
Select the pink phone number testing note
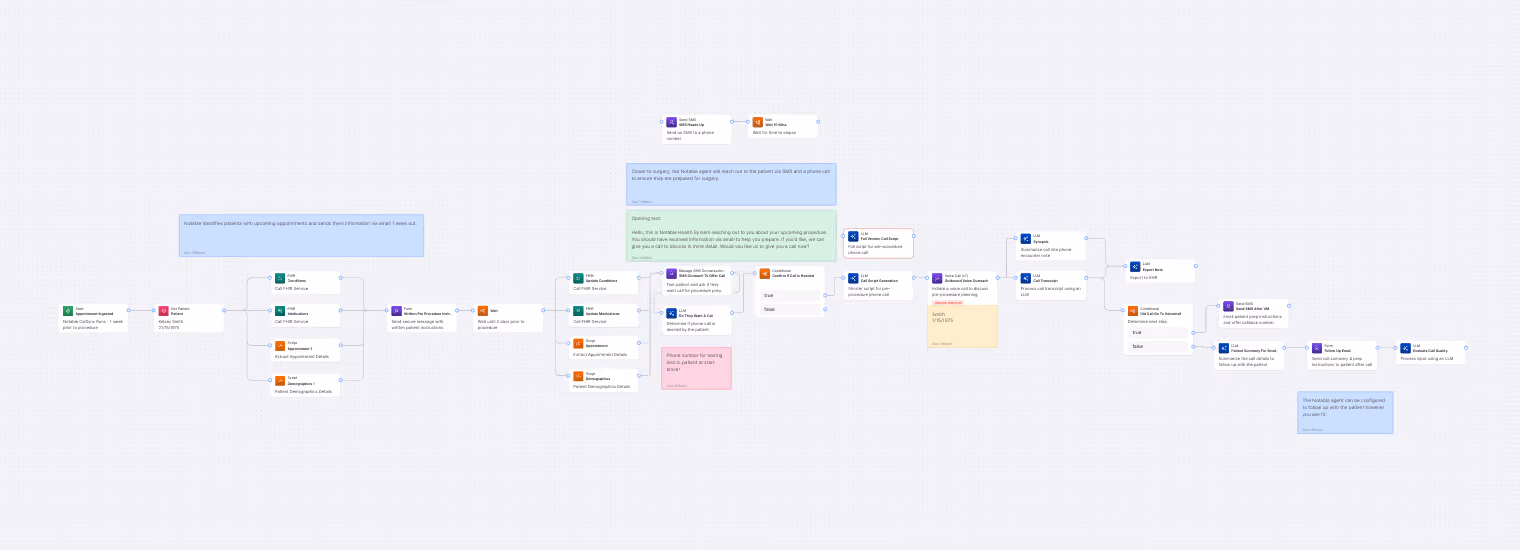click(696, 368)
